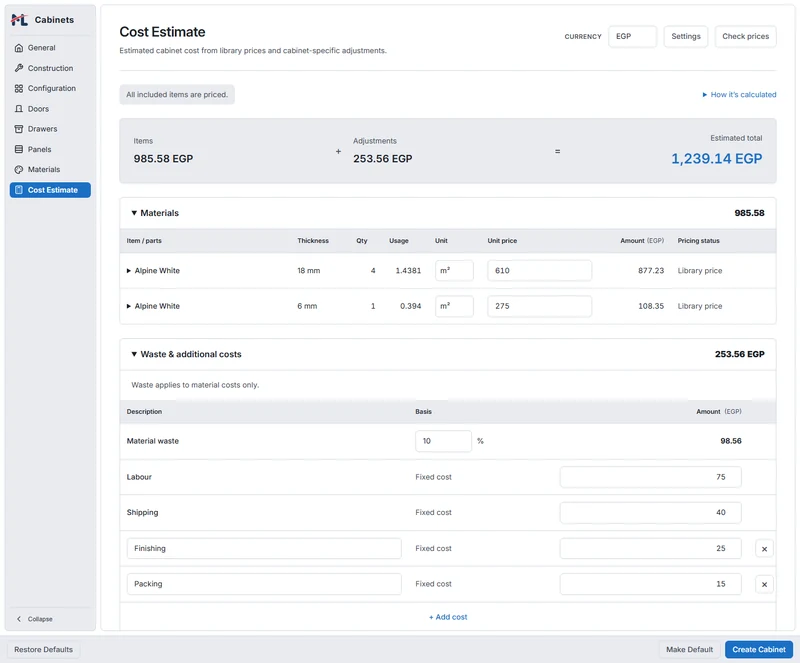This screenshot has height=663, width=800.
Task: Click the Cabinets app logo icon
Action: pos(19,20)
